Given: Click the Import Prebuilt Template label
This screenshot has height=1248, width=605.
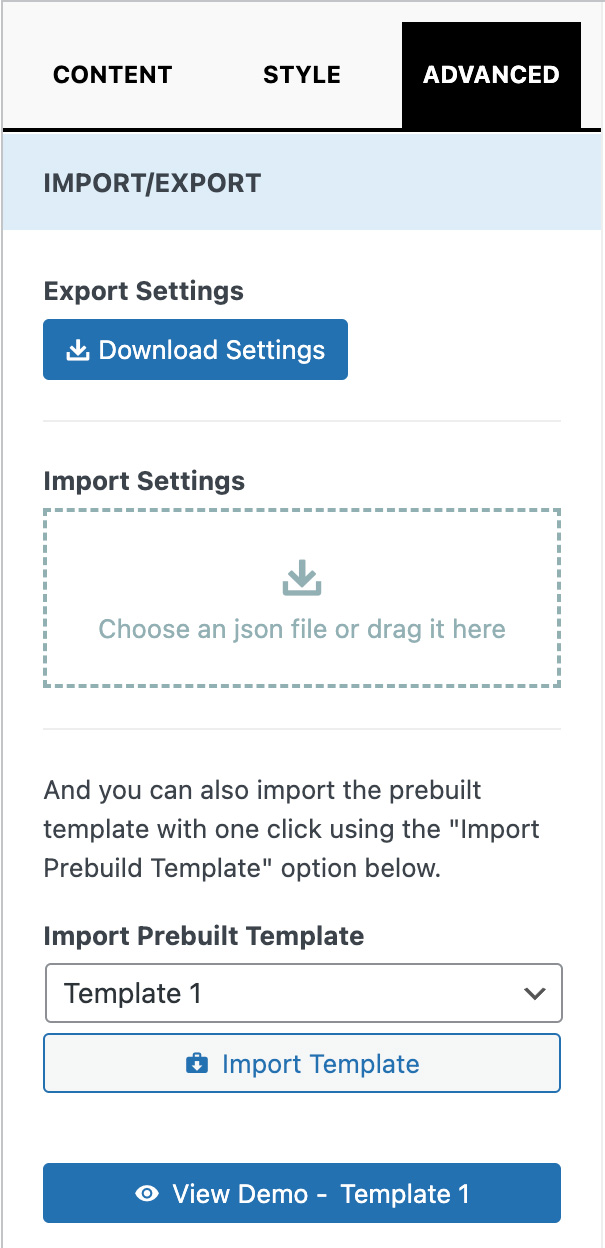Looking at the screenshot, I should [204, 936].
